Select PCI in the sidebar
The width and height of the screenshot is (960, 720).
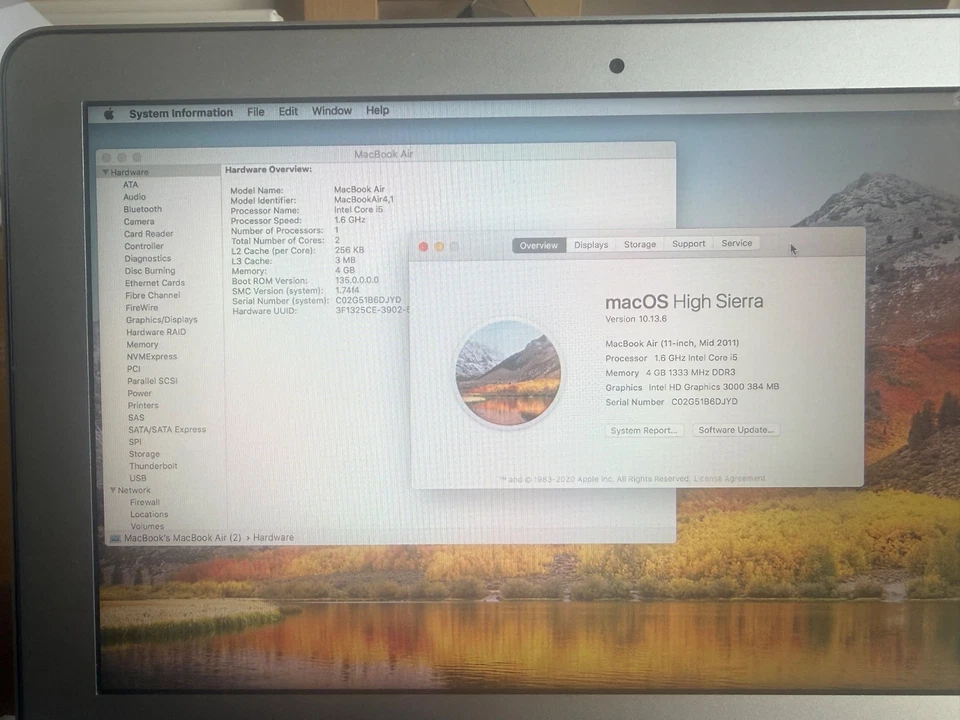133,369
